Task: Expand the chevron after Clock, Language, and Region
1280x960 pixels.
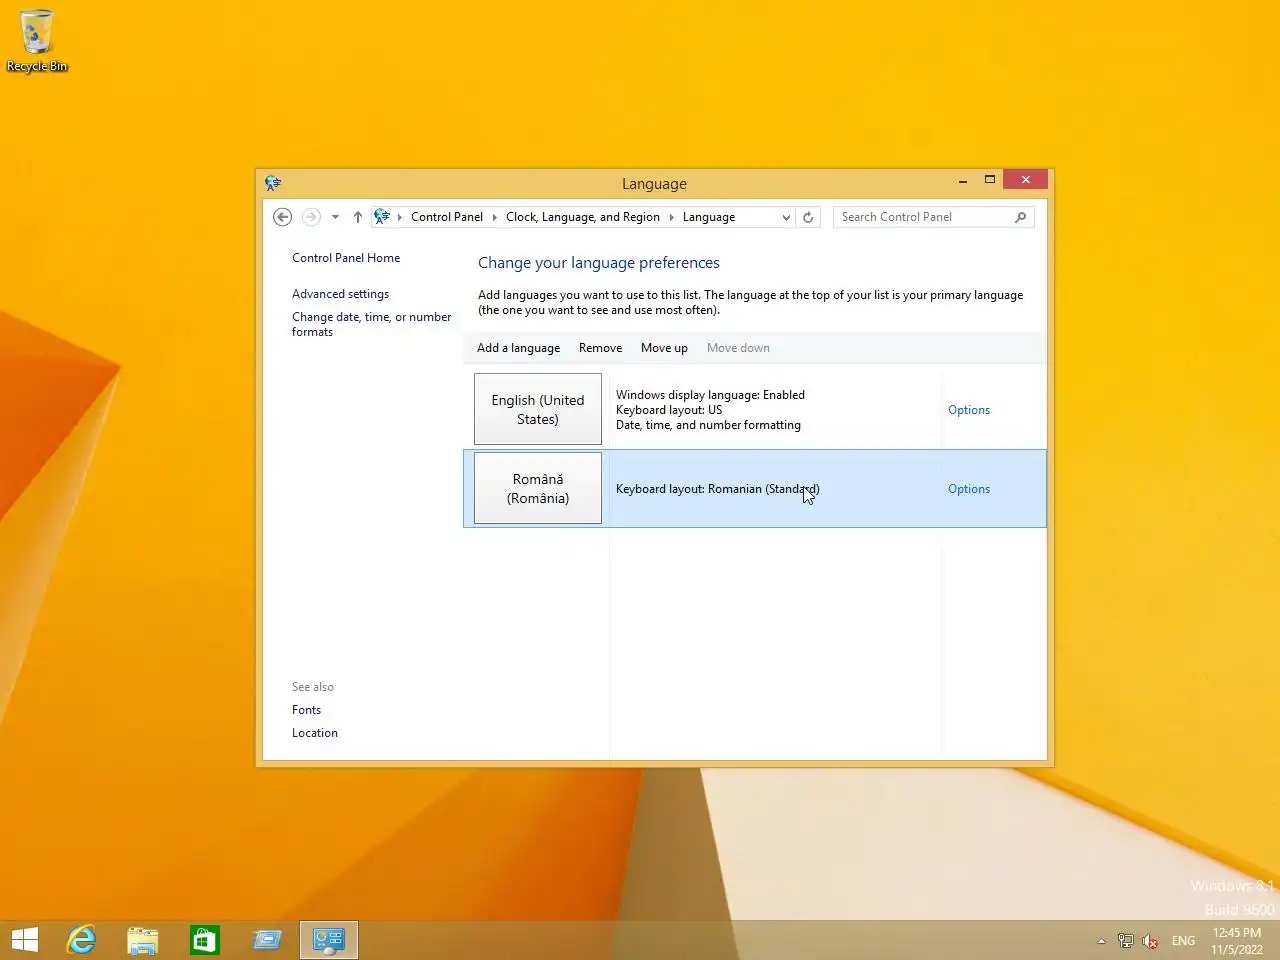Action: pos(671,217)
